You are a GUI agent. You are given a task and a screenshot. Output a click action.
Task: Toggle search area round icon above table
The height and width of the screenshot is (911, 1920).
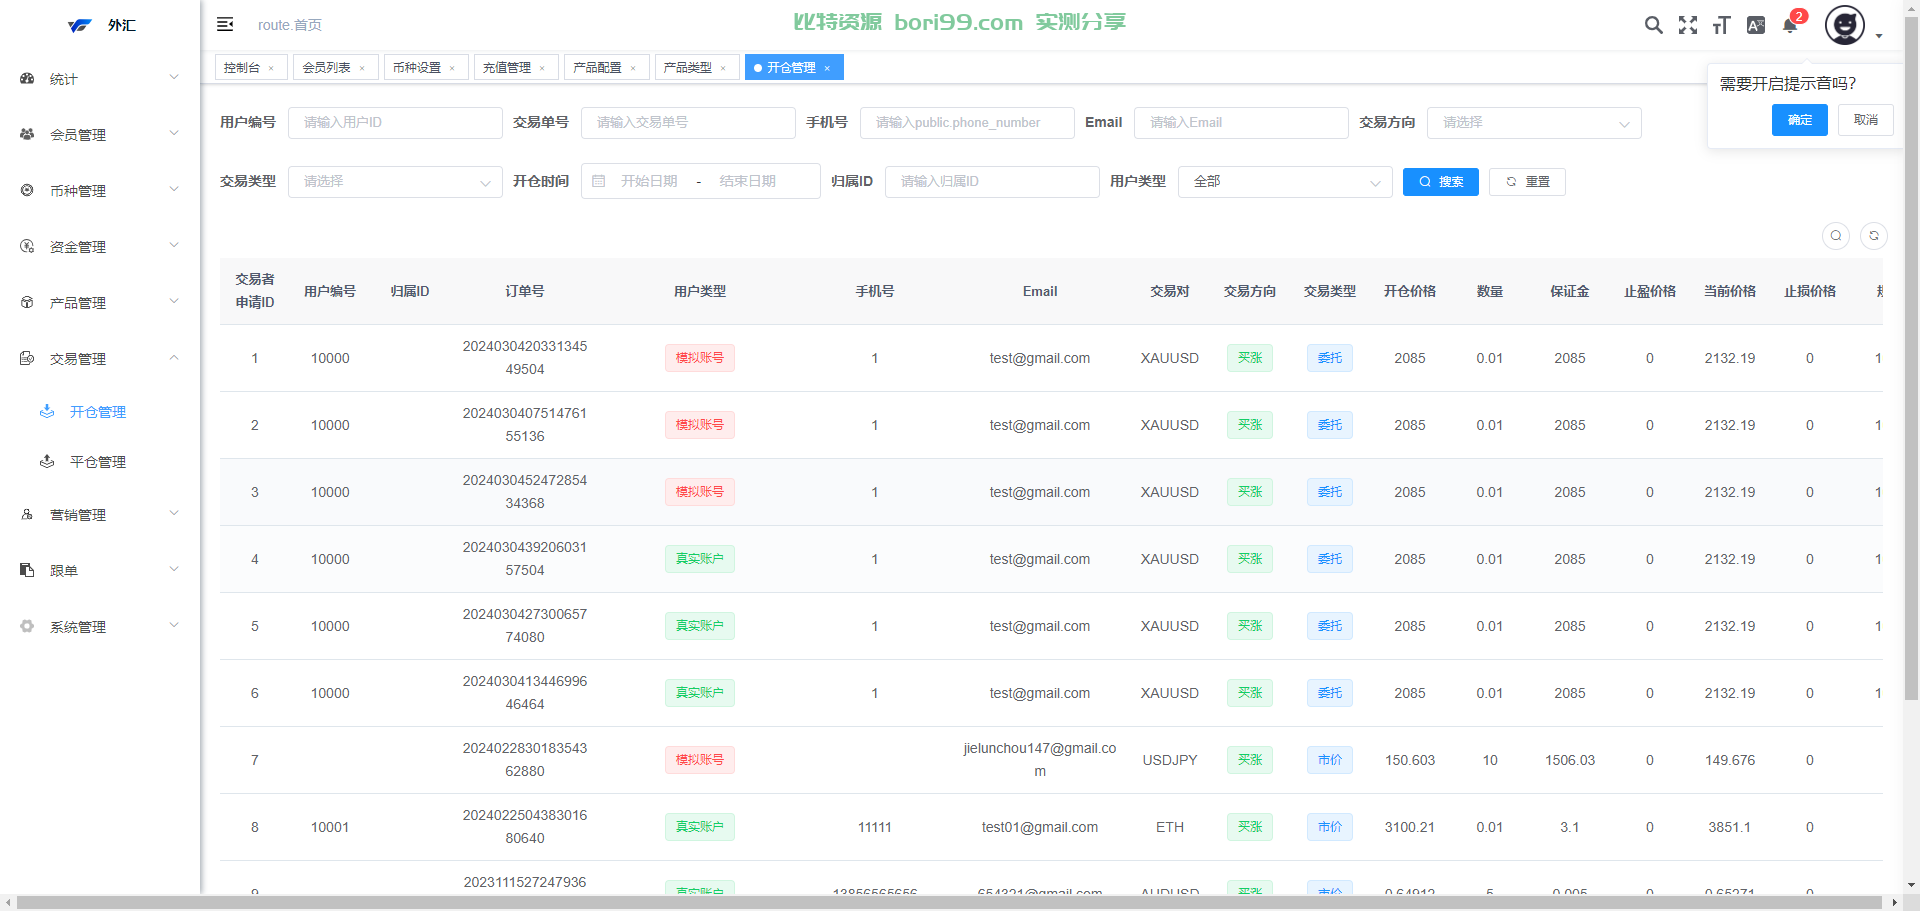click(x=1836, y=236)
